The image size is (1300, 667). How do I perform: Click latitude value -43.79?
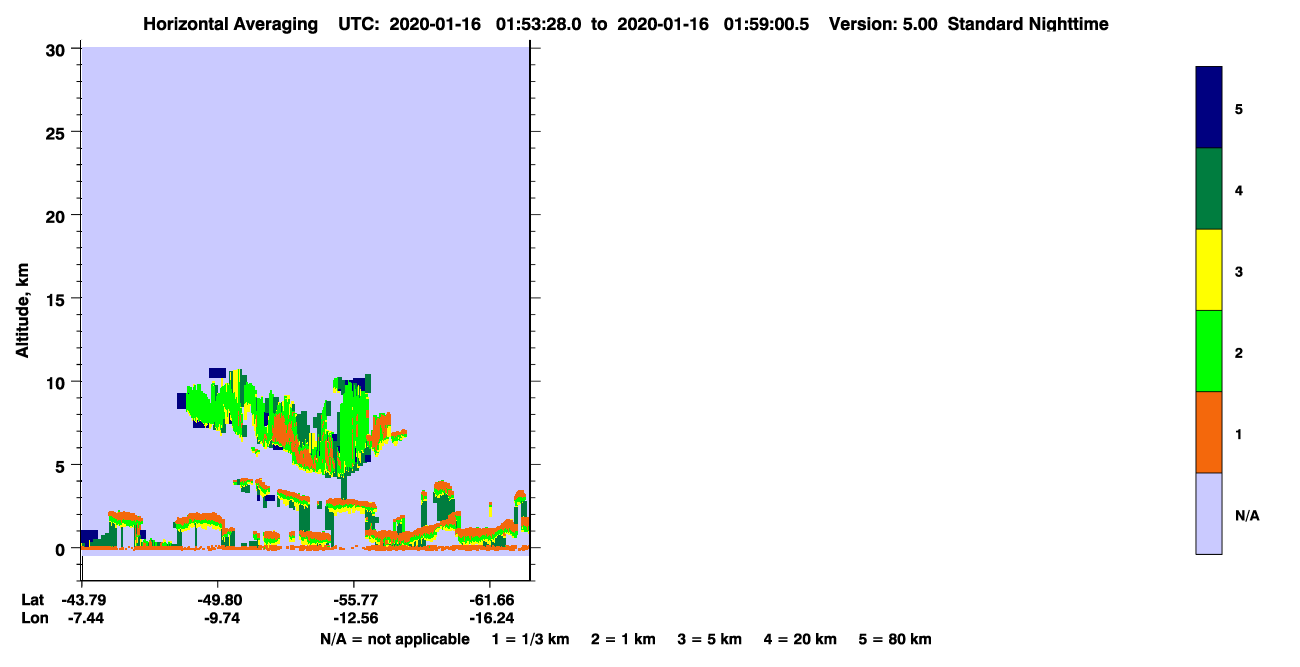point(82,600)
